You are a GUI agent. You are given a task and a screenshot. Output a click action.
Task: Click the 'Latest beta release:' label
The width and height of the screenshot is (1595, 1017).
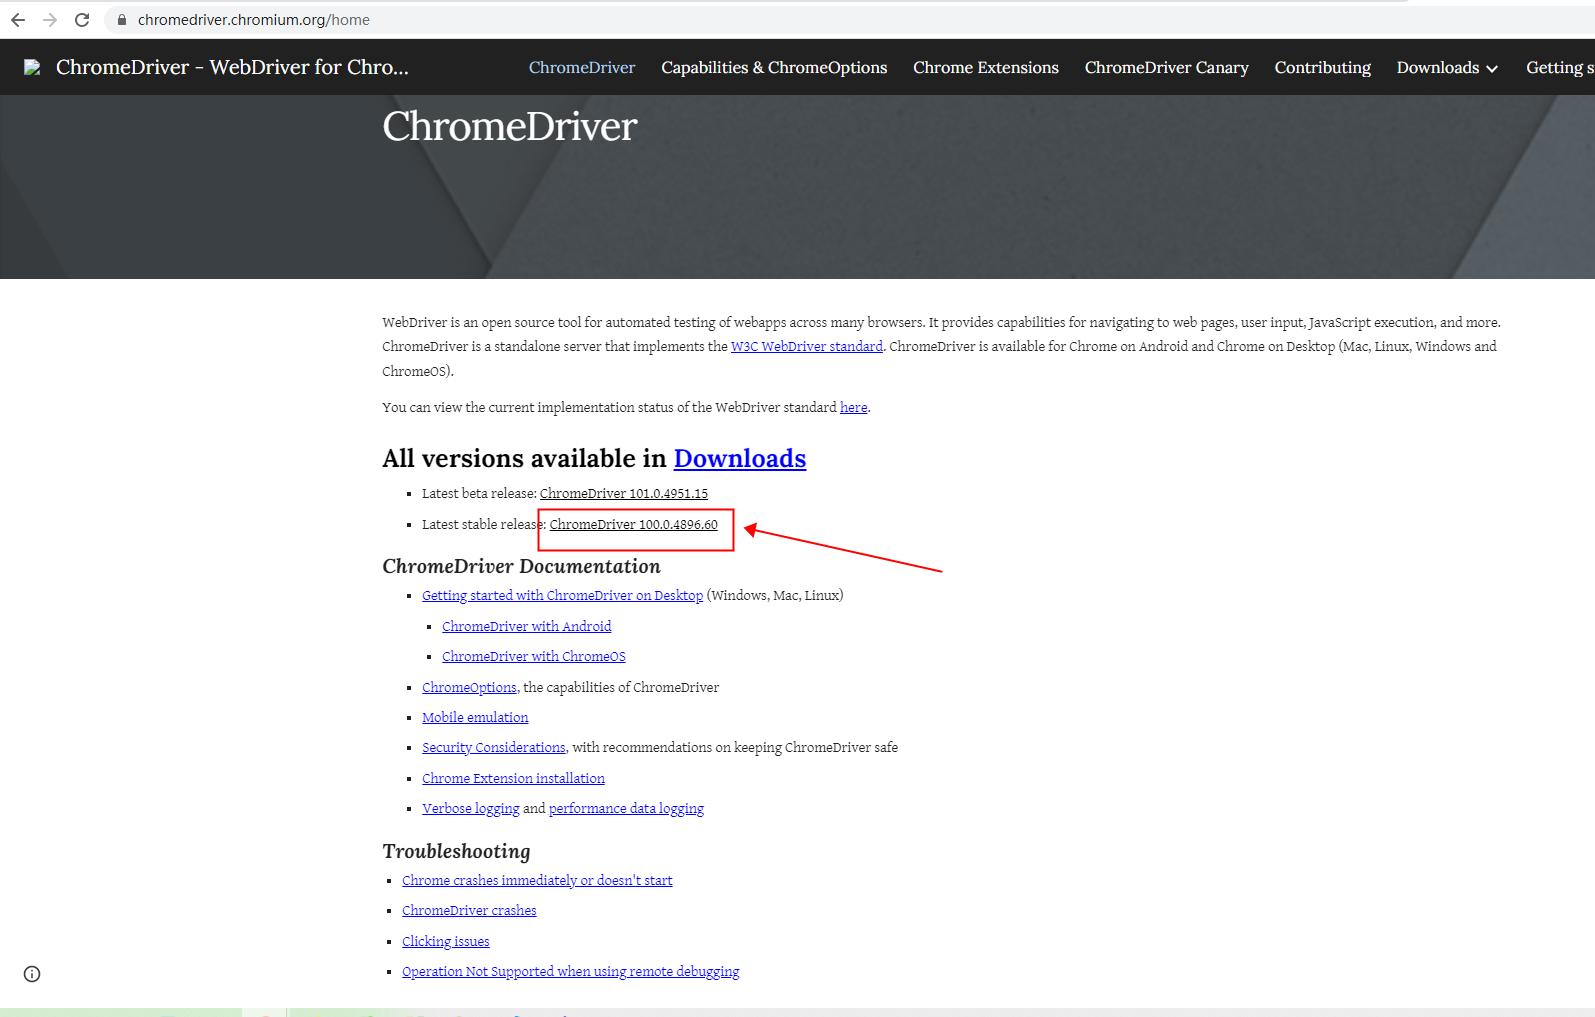tap(479, 493)
